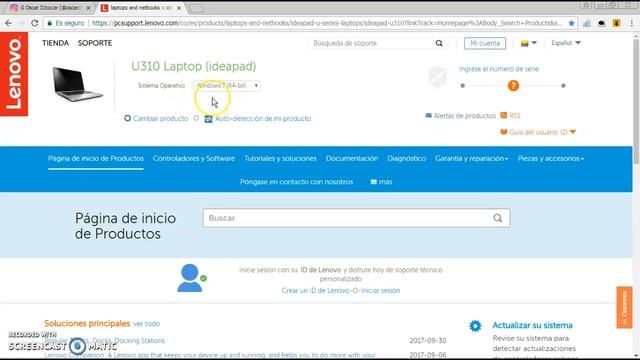This screenshot has height=360, width=640.
Task: Click the orange question mark step icon
Action: click(513, 86)
